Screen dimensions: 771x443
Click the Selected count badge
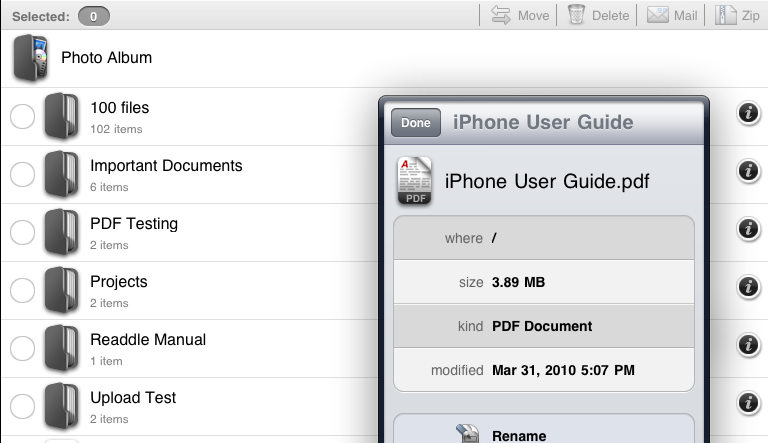click(93, 17)
